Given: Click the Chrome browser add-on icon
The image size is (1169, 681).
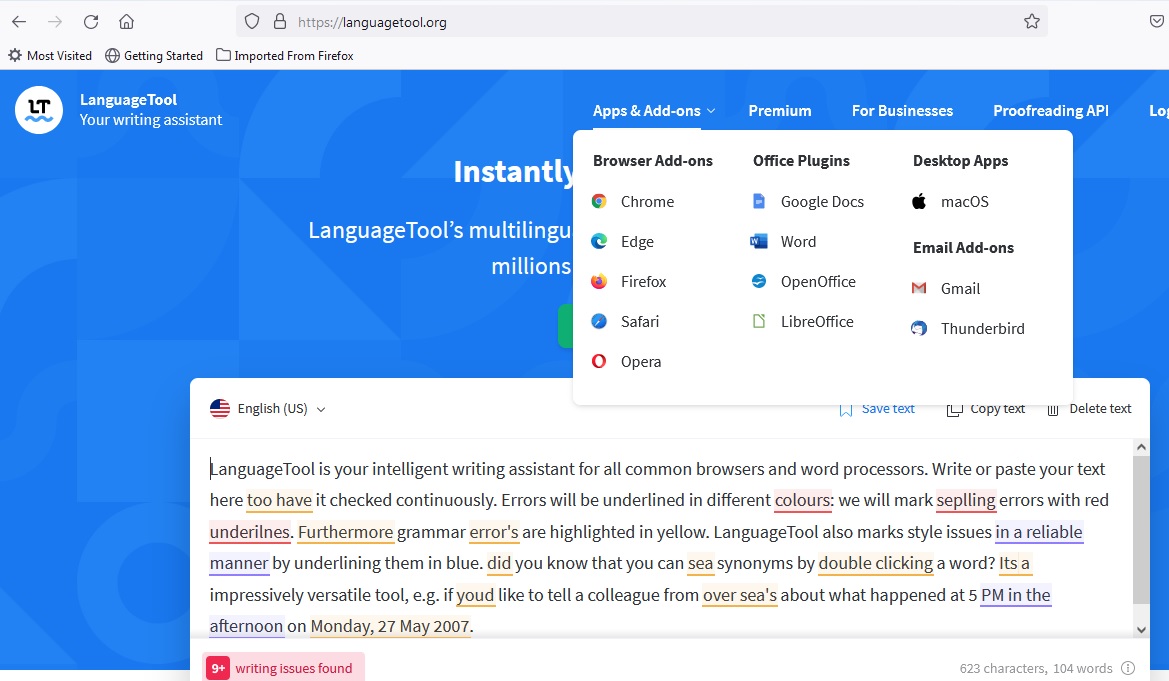Looking at the screenshot, I should pyautogui.click(x=599, y=201).
